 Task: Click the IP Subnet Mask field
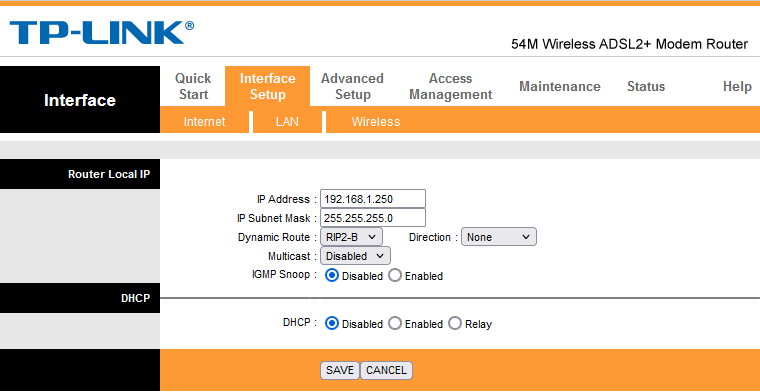tap(373, 218)
